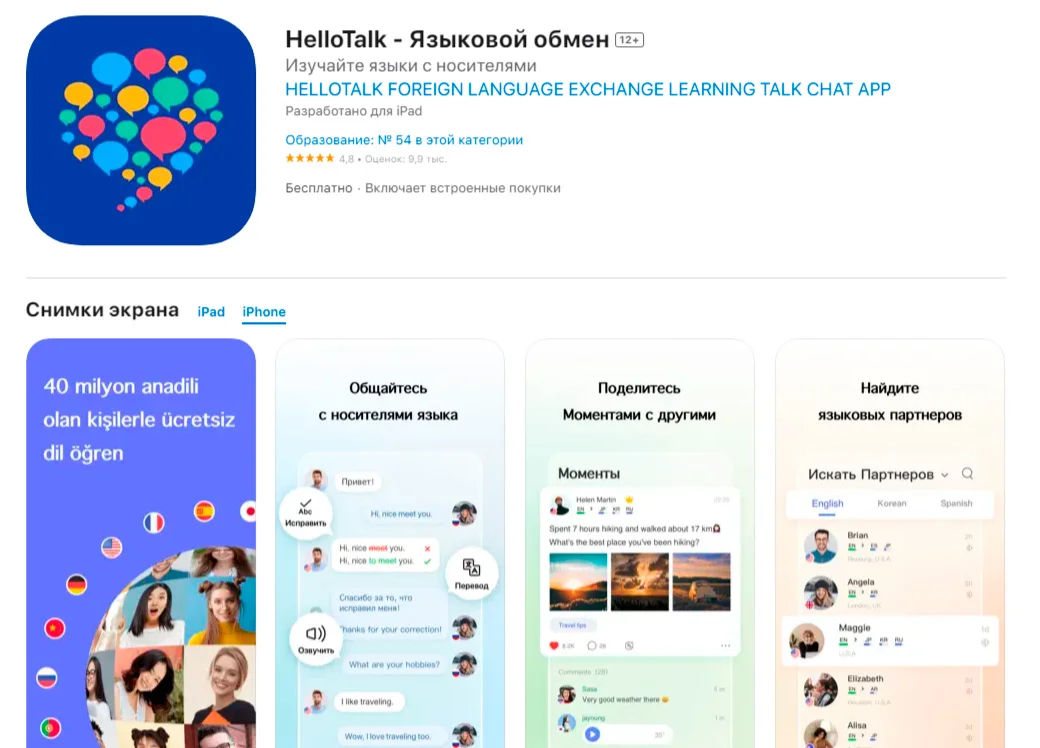Screen dimensions: 1040x748
Task: Switch to iPad screenshots tab
Action: [x=211, y=312]
